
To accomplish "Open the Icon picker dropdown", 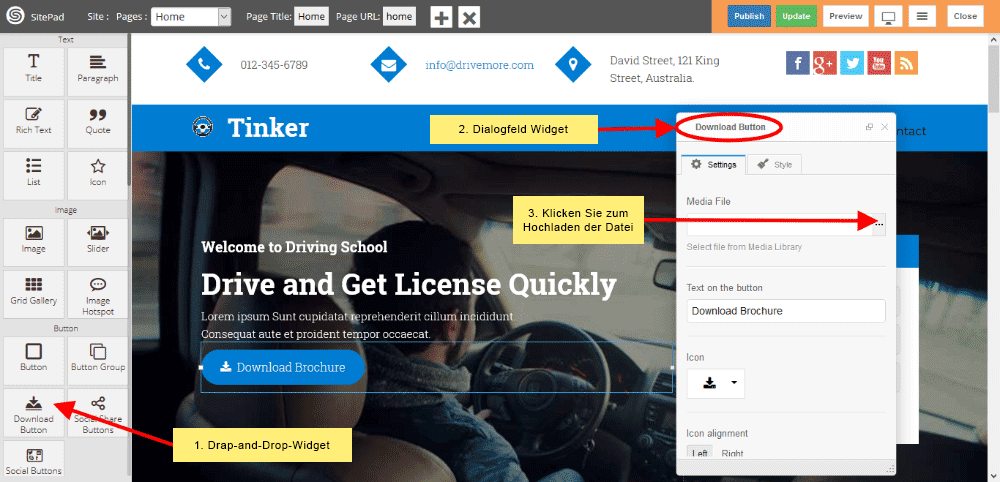I will click(716, 383).
